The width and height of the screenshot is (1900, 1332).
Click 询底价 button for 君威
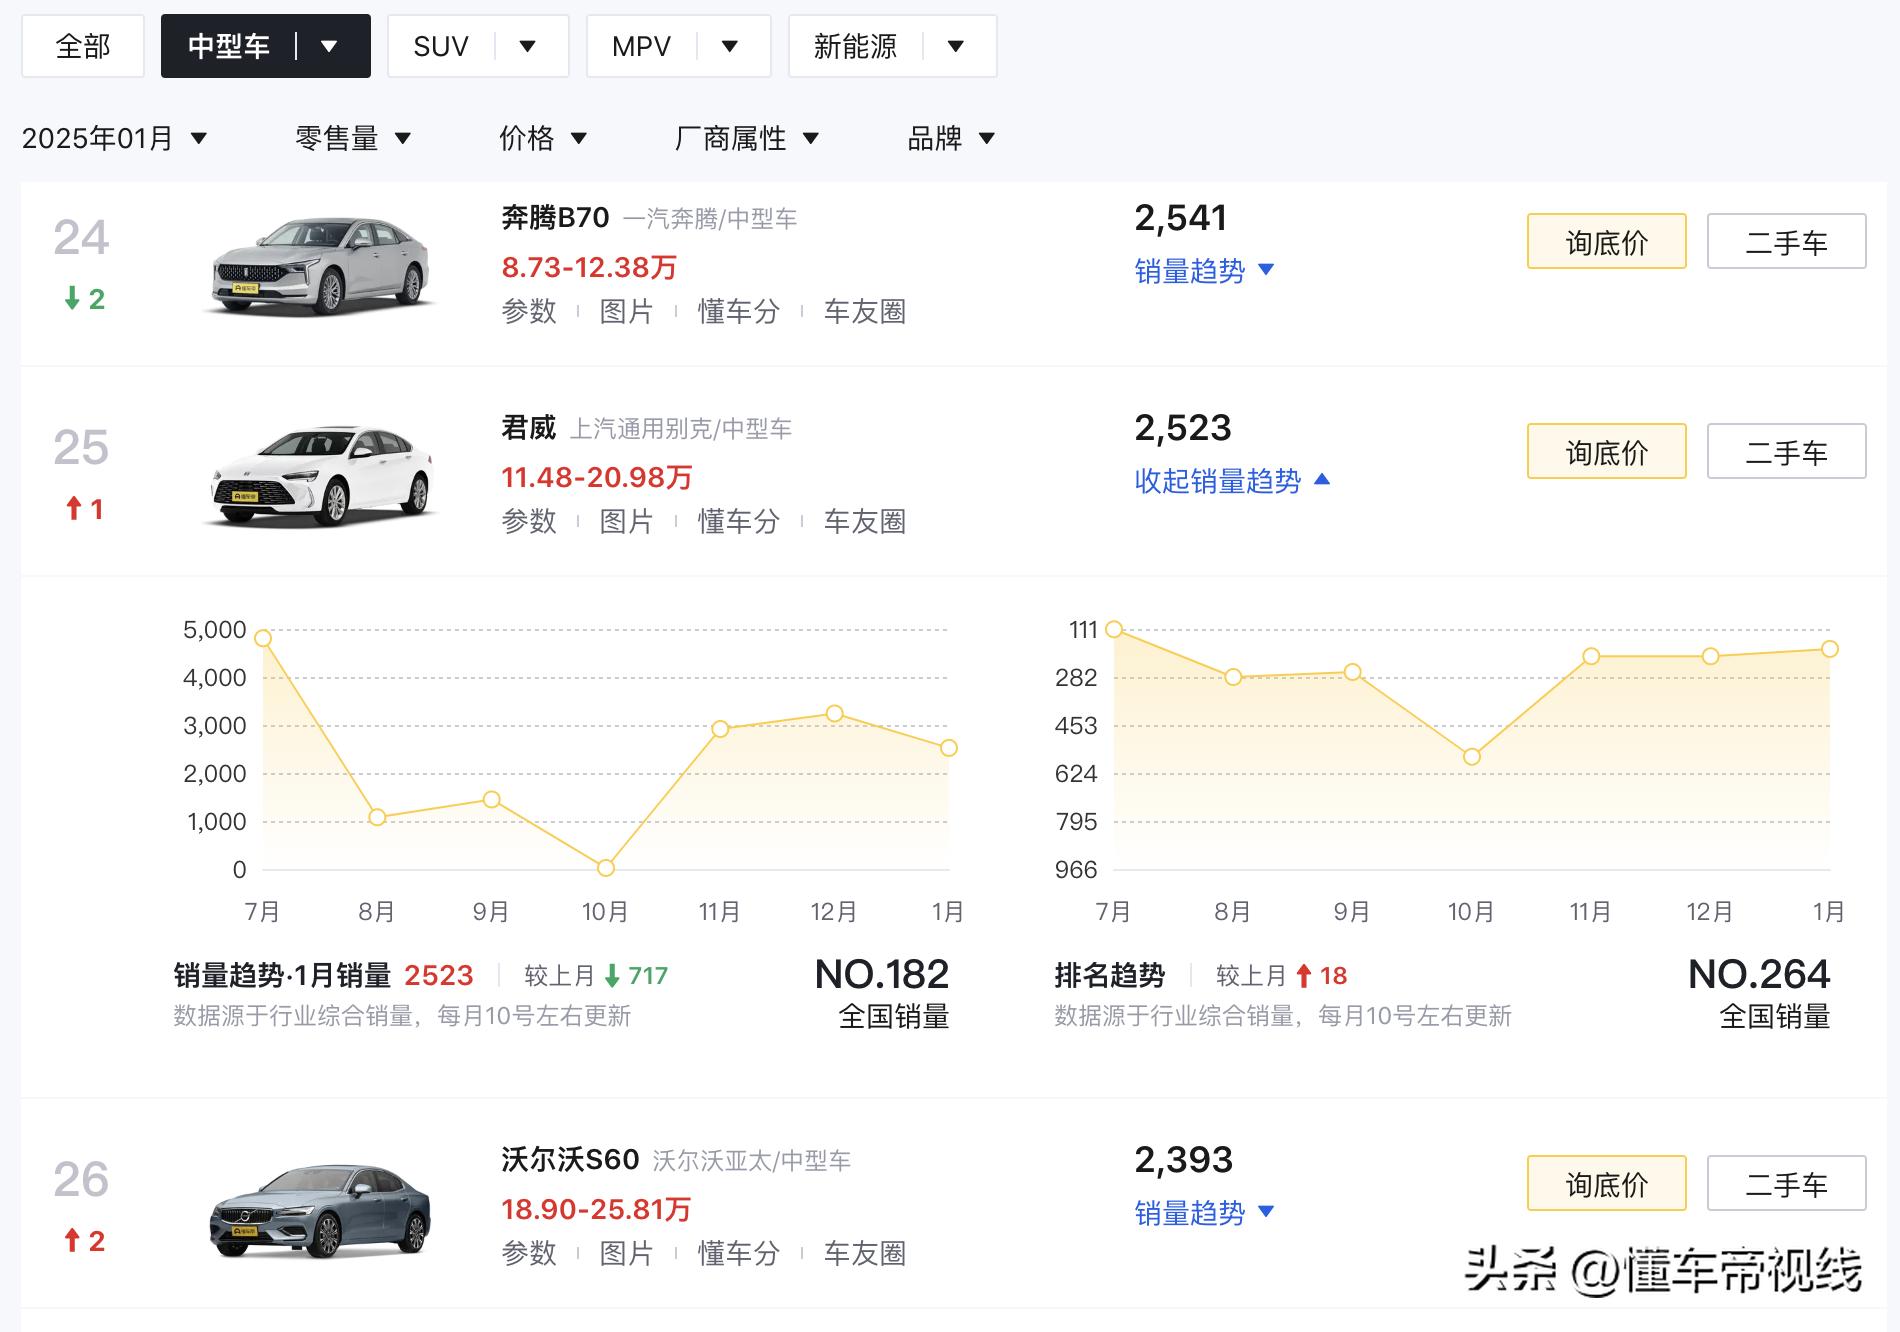tap(1605, 452)
